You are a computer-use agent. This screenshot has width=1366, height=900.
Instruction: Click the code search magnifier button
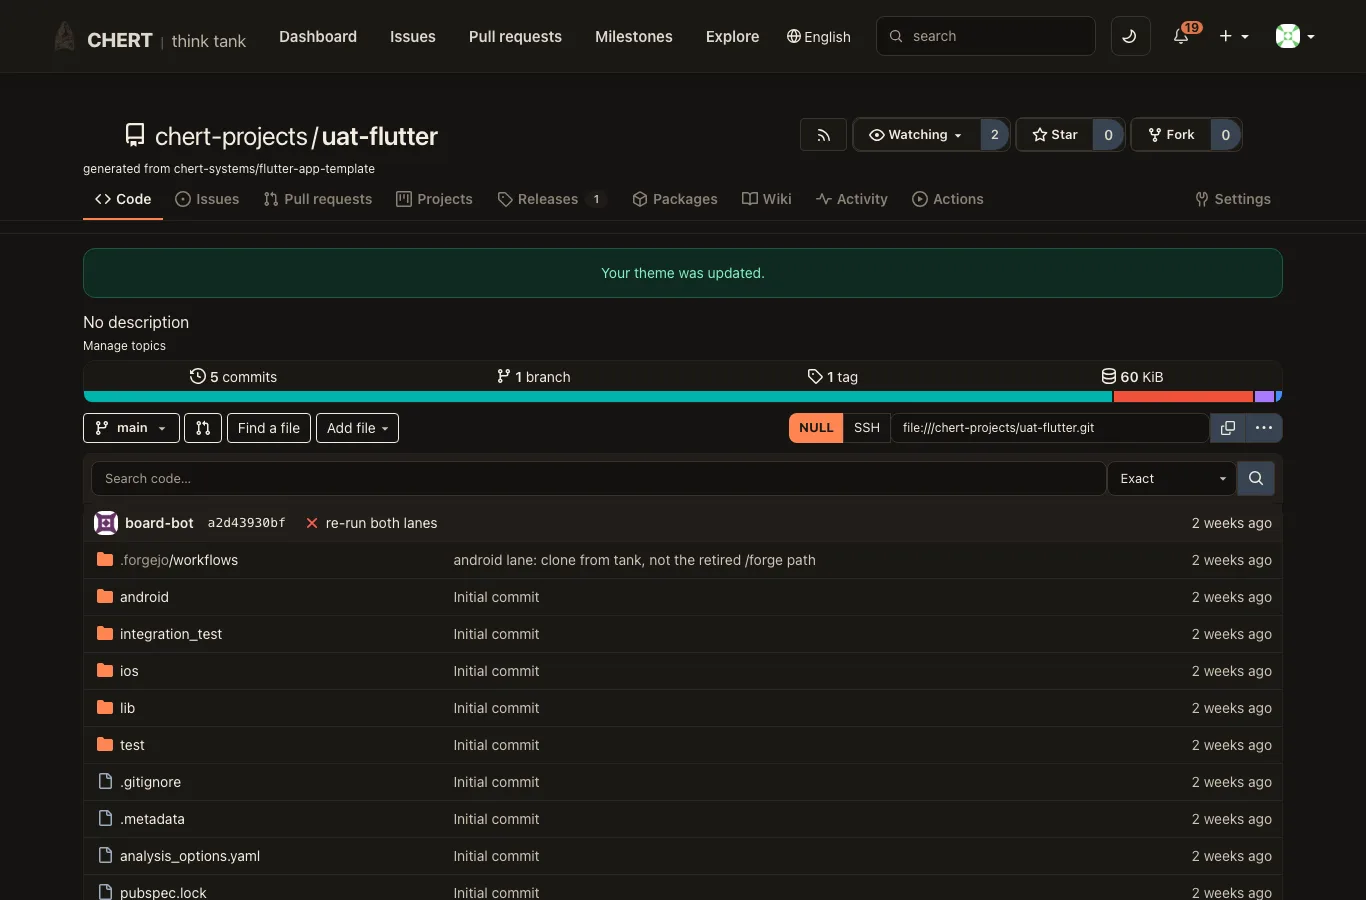[1256, 479]
